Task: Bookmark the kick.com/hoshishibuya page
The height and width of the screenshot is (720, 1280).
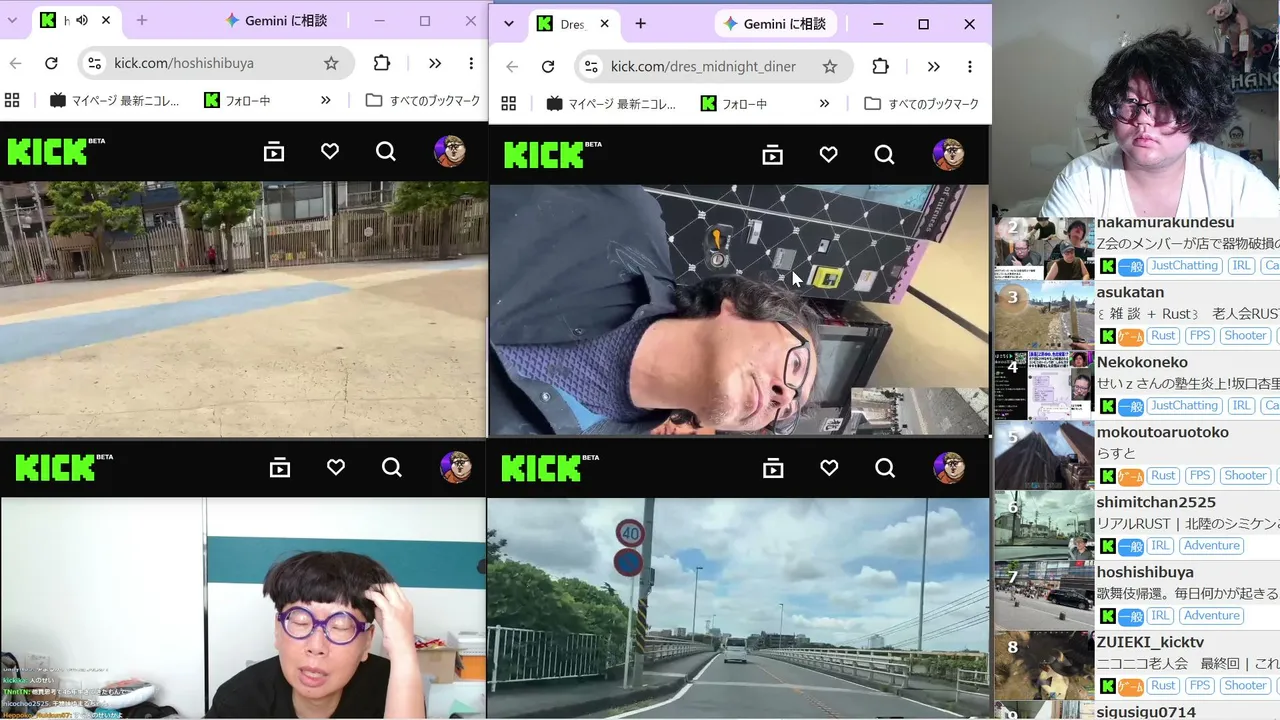Action: 331,63
